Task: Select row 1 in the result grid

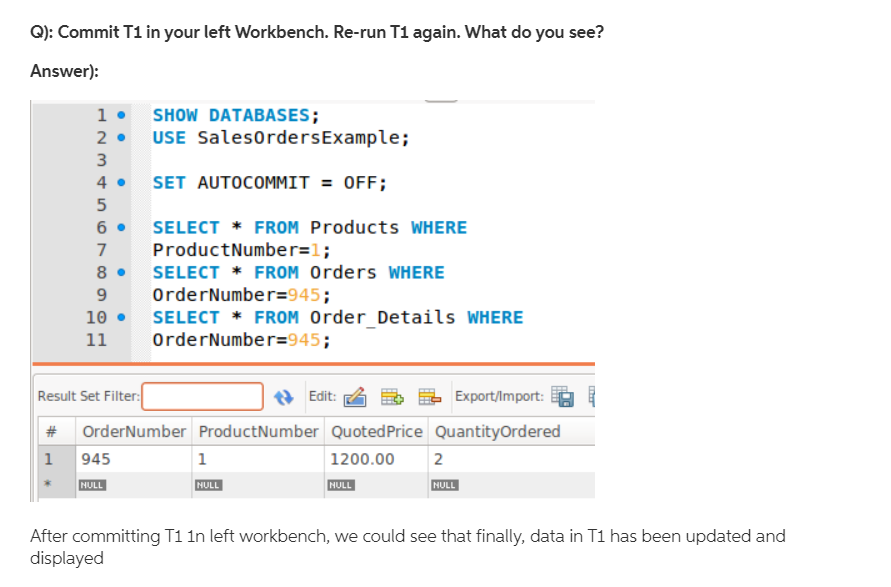Action: (49, 458)
